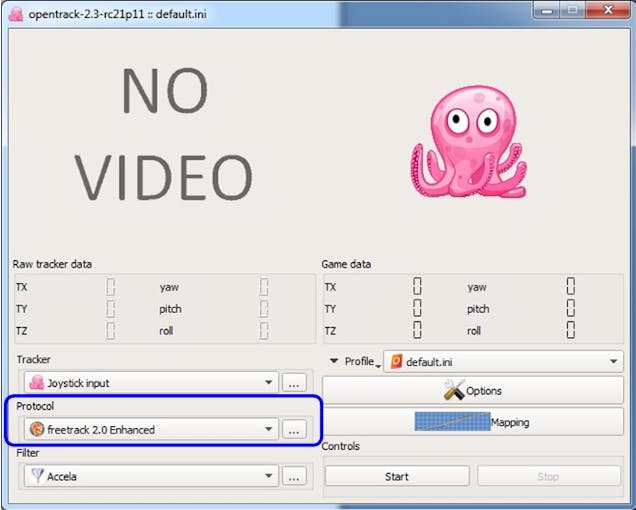Open the Tracker dropdown showing Joystick input

[151, 383]
